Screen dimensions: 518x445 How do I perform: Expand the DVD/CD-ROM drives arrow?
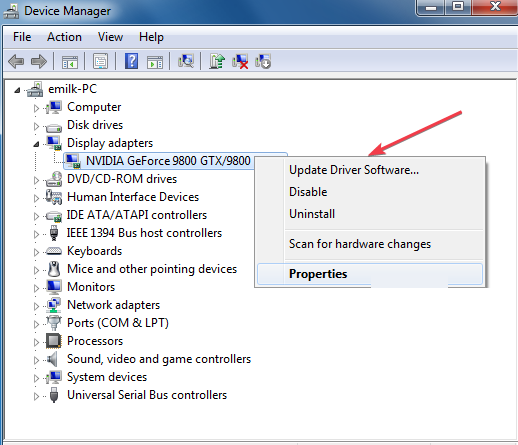click(x=36, y=180)
